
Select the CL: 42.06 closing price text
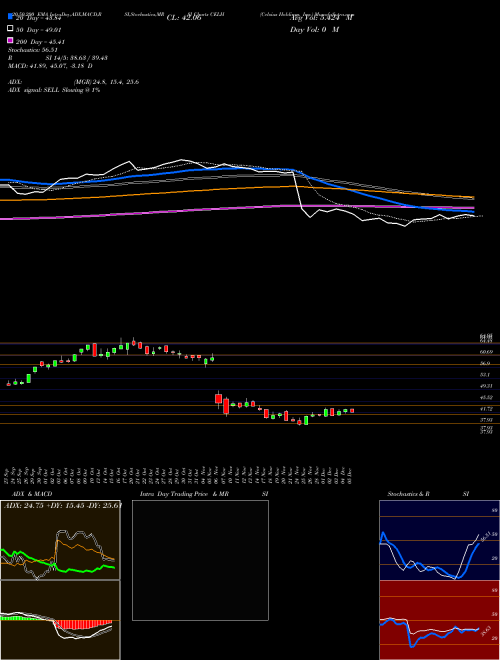pyautogui.click(x=184, y=18)
